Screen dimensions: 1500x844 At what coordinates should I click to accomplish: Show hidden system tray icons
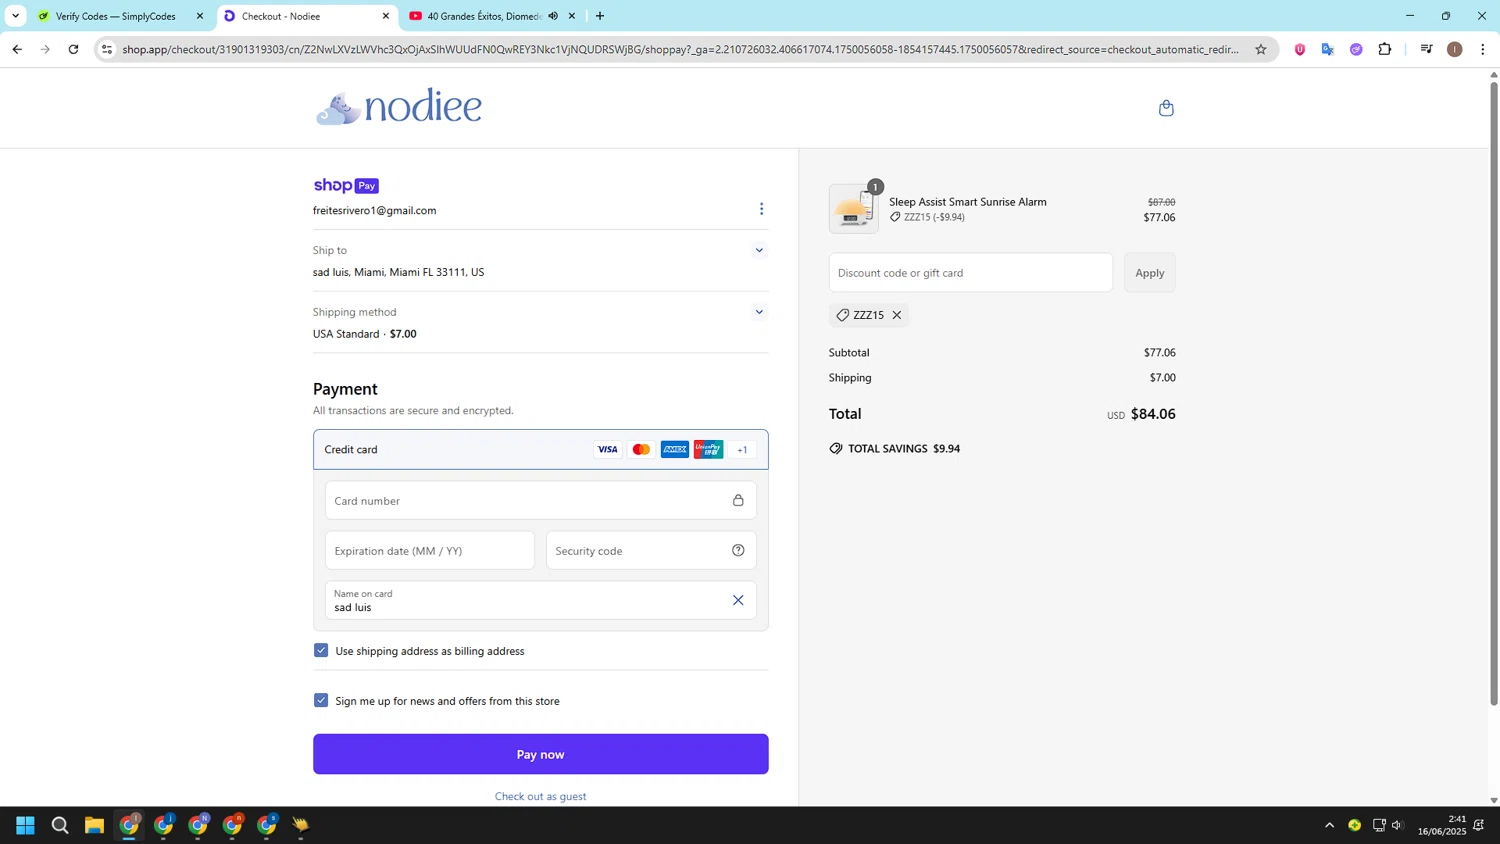click(x=1329, y=825)
